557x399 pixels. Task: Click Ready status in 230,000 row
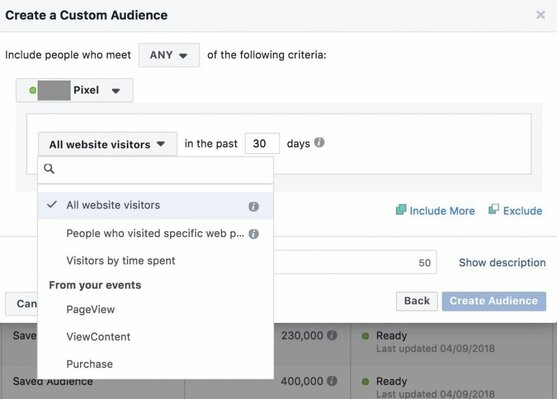tap(391, 335)
